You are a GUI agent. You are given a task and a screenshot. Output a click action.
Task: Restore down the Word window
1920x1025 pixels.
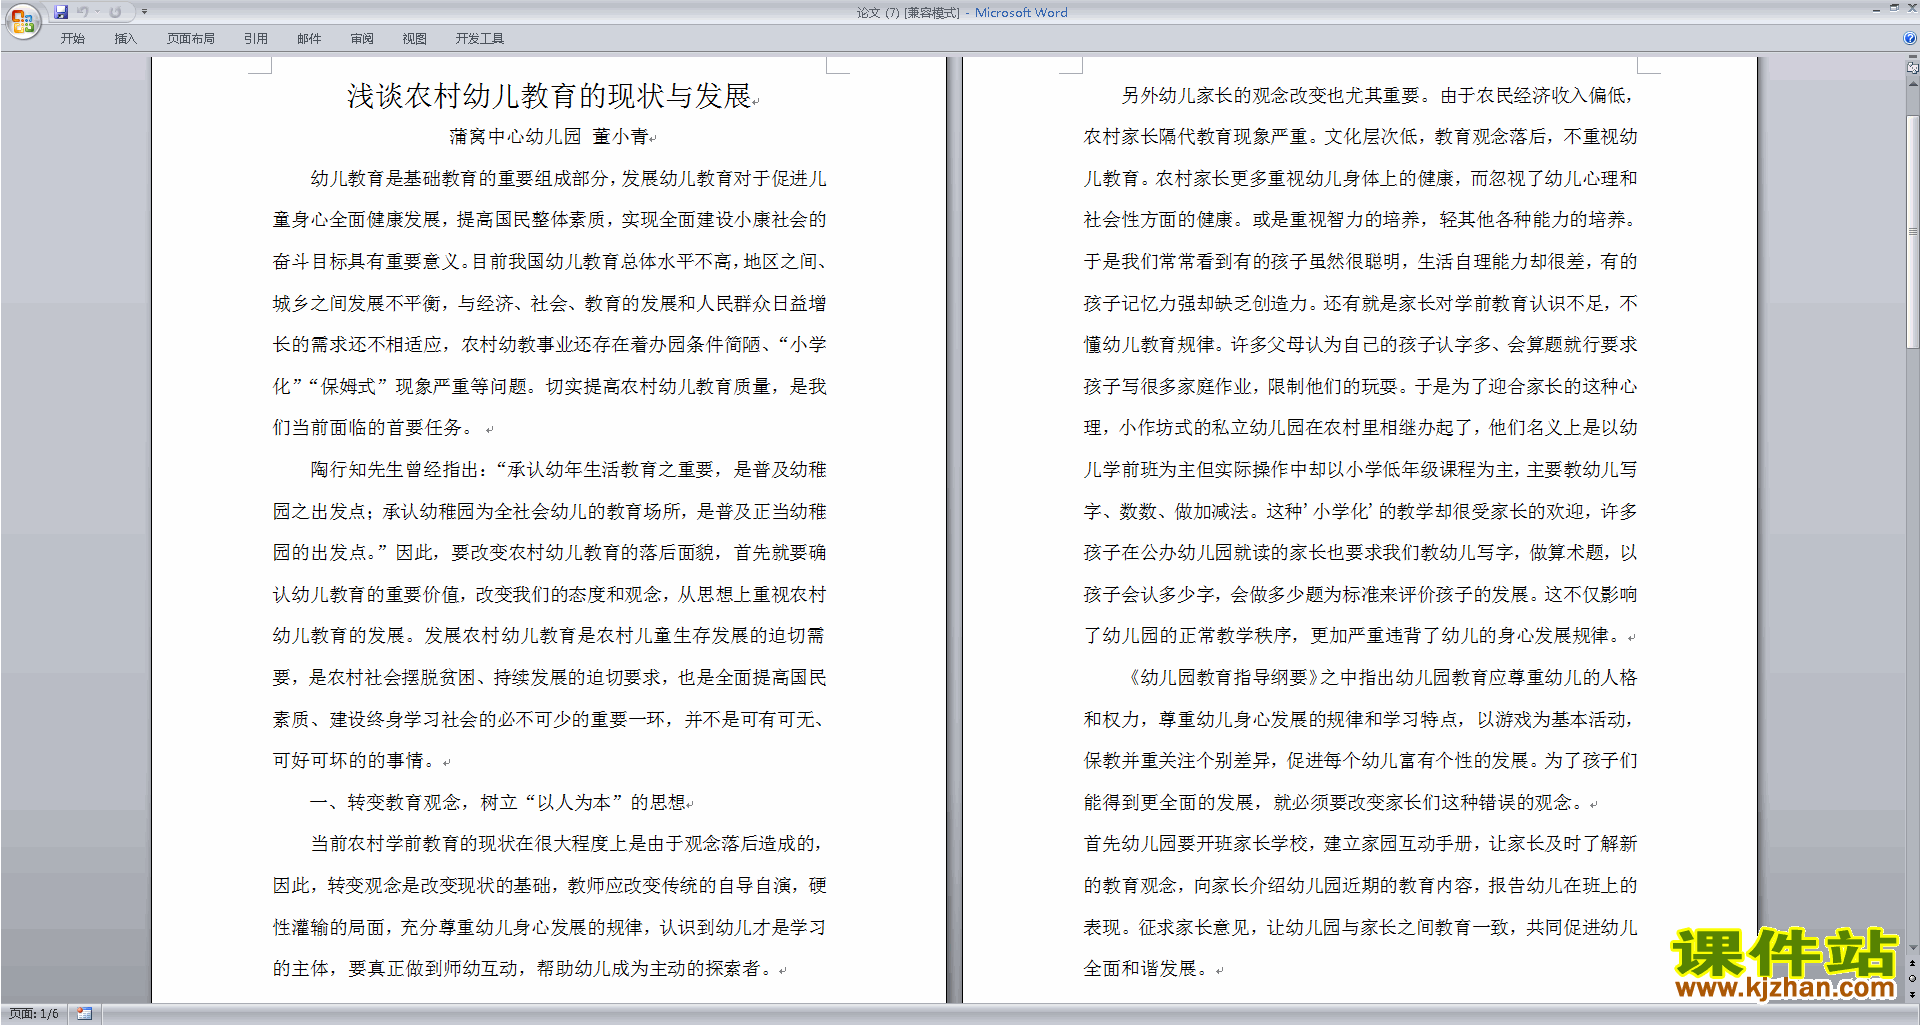coord(1894,8)
